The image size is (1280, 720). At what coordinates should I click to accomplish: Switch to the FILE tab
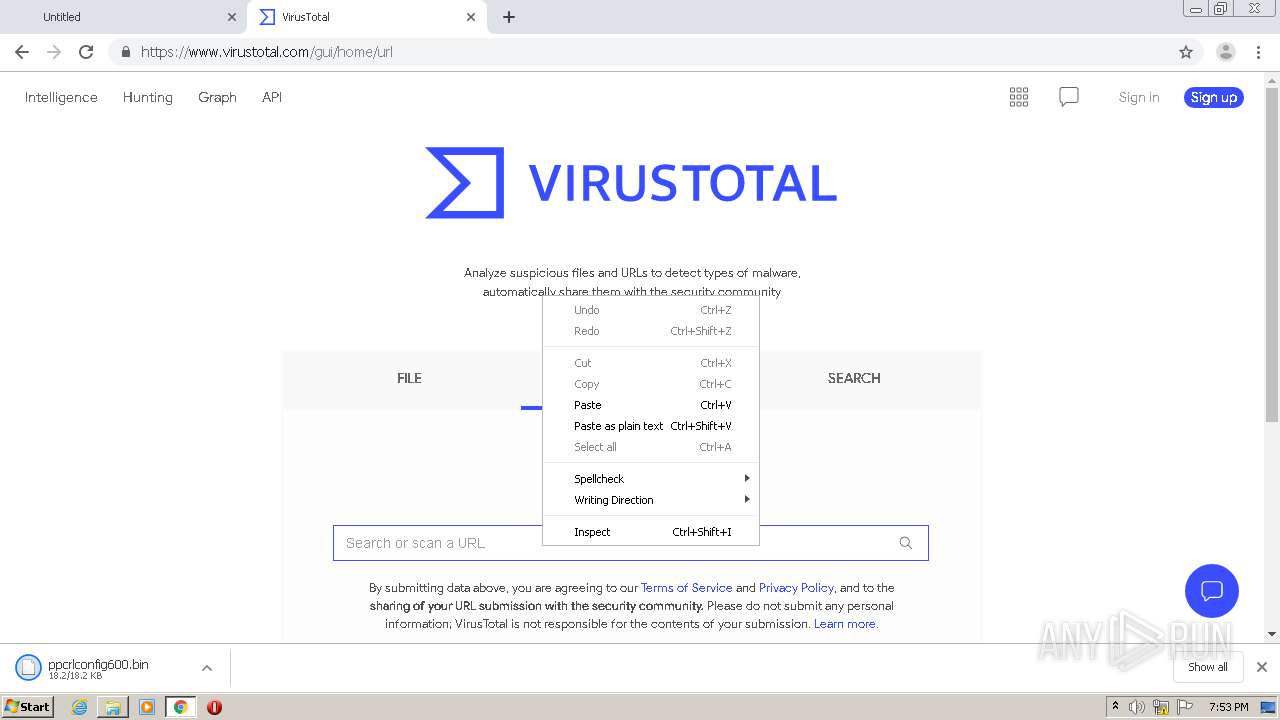[409, 378]
